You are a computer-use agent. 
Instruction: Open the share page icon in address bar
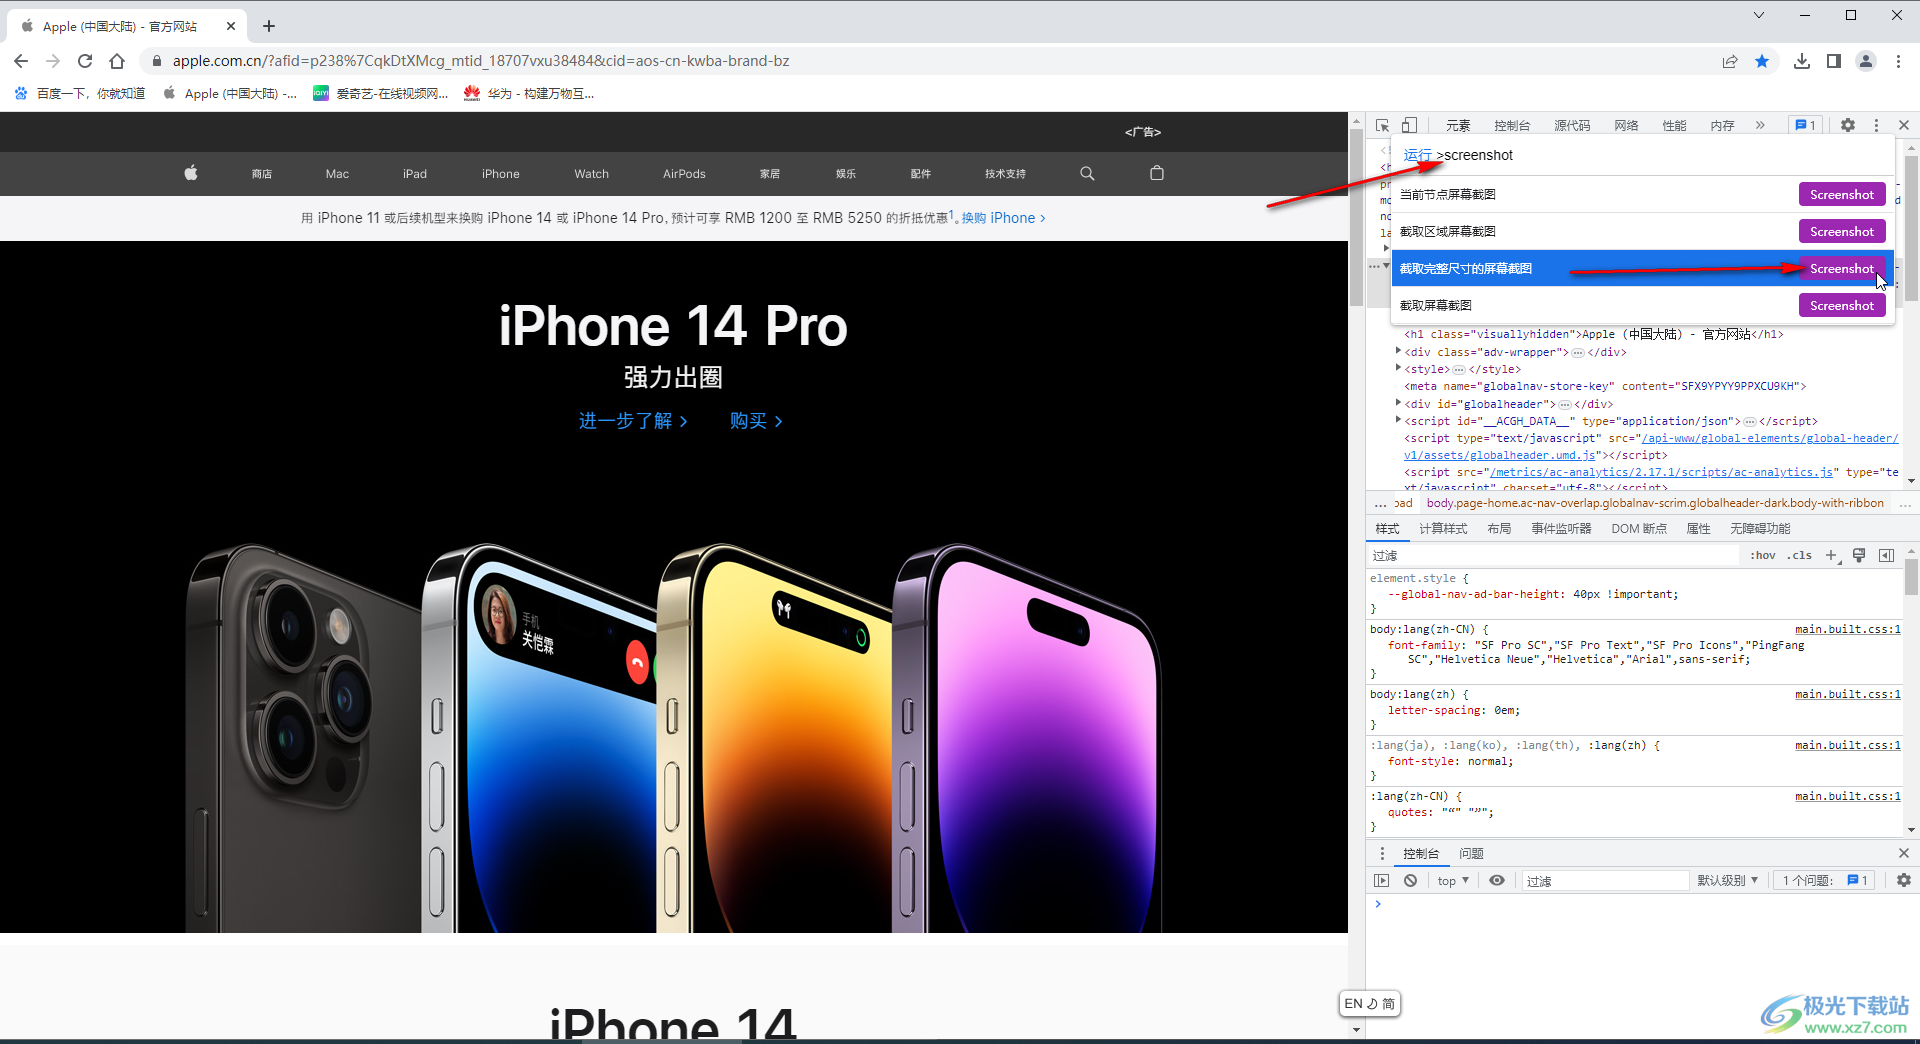click(x=1730, y=61)
